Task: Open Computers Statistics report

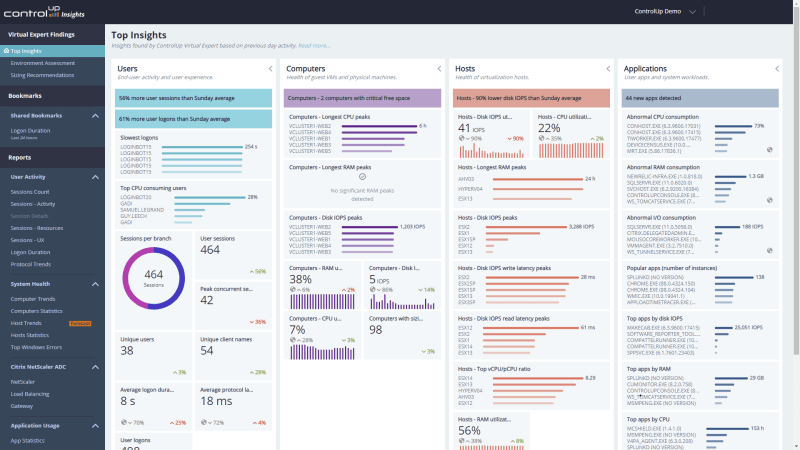Action: click(37, 311)
